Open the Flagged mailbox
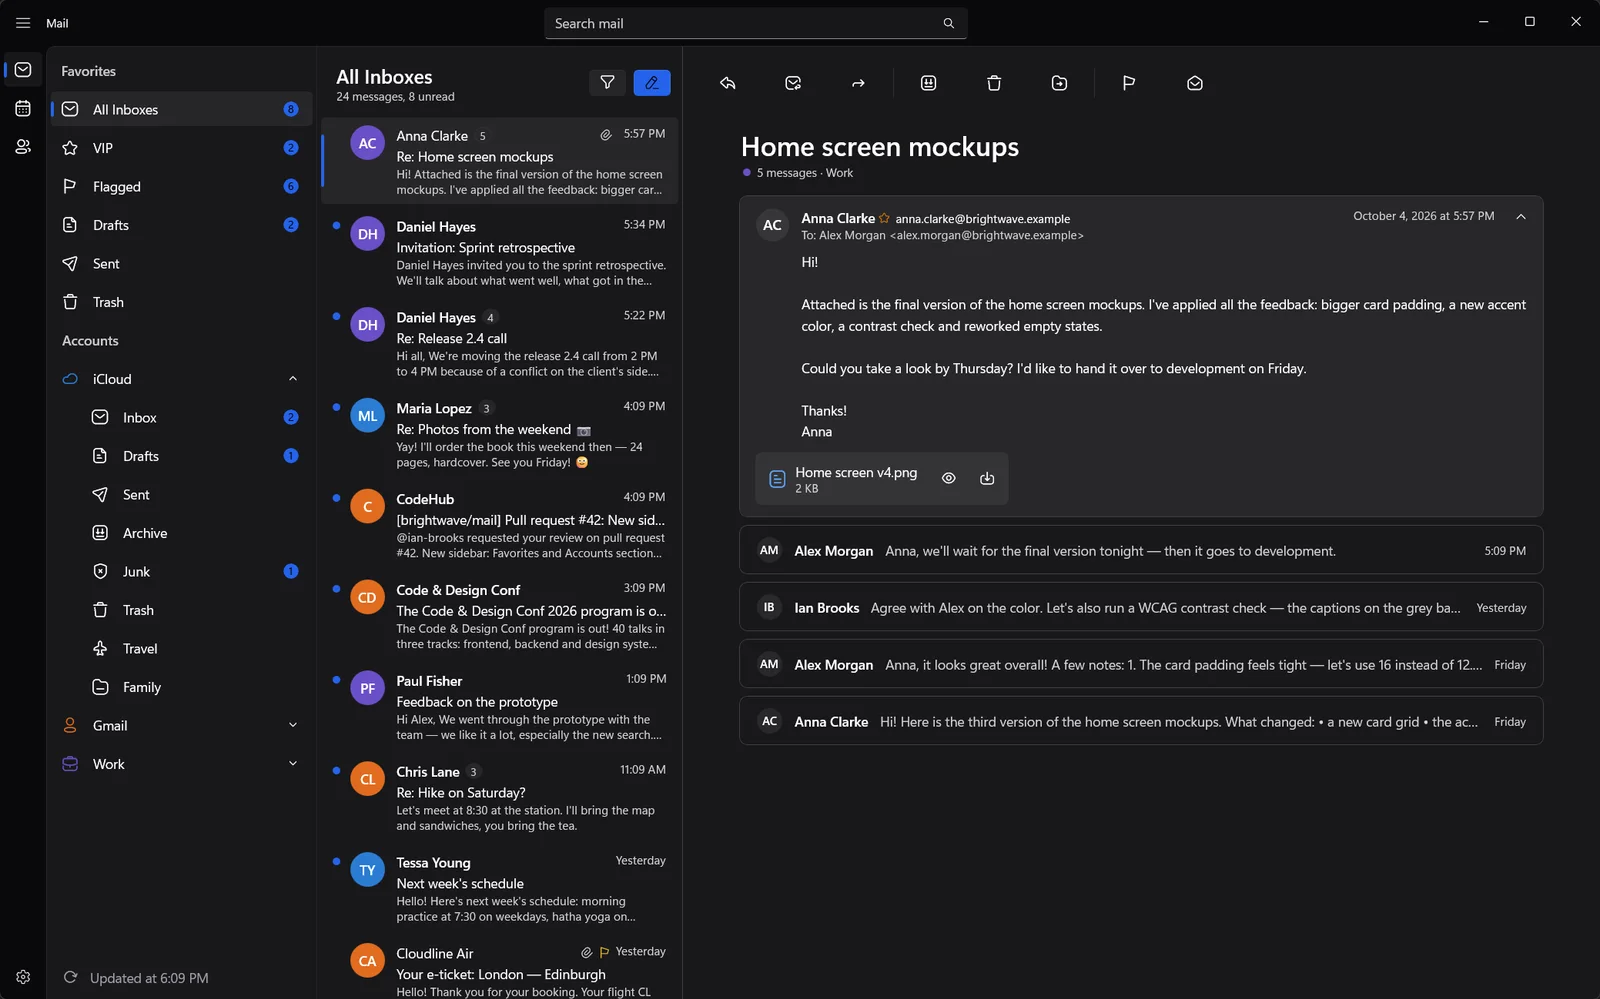The height and width of the screenshot is (999, 1600). click(182, 186)
